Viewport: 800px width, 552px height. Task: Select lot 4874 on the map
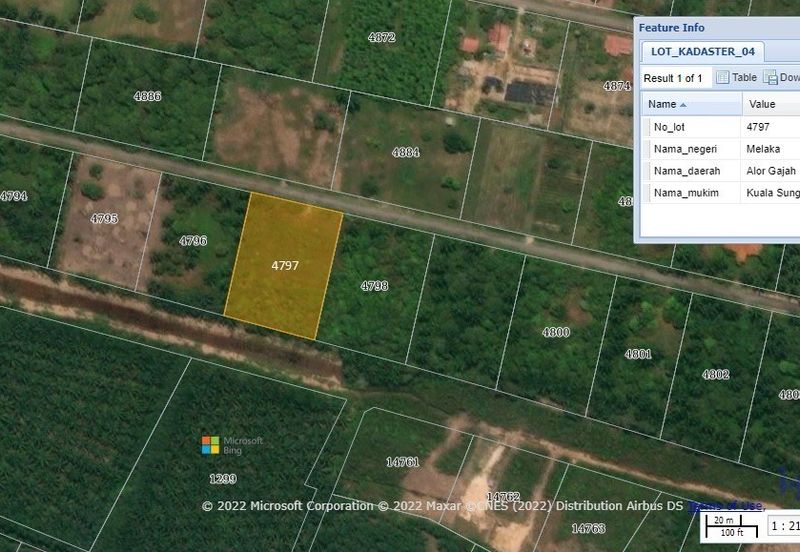[617, 86]
